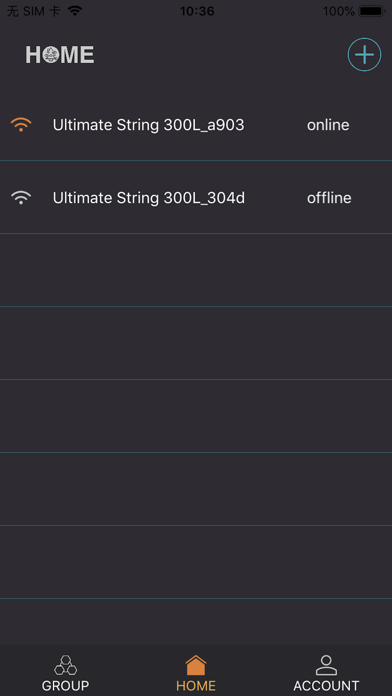The height and width of the screenshot is (696, 392).
Task: Click the offline status label
Action: (x=329, y=198)
